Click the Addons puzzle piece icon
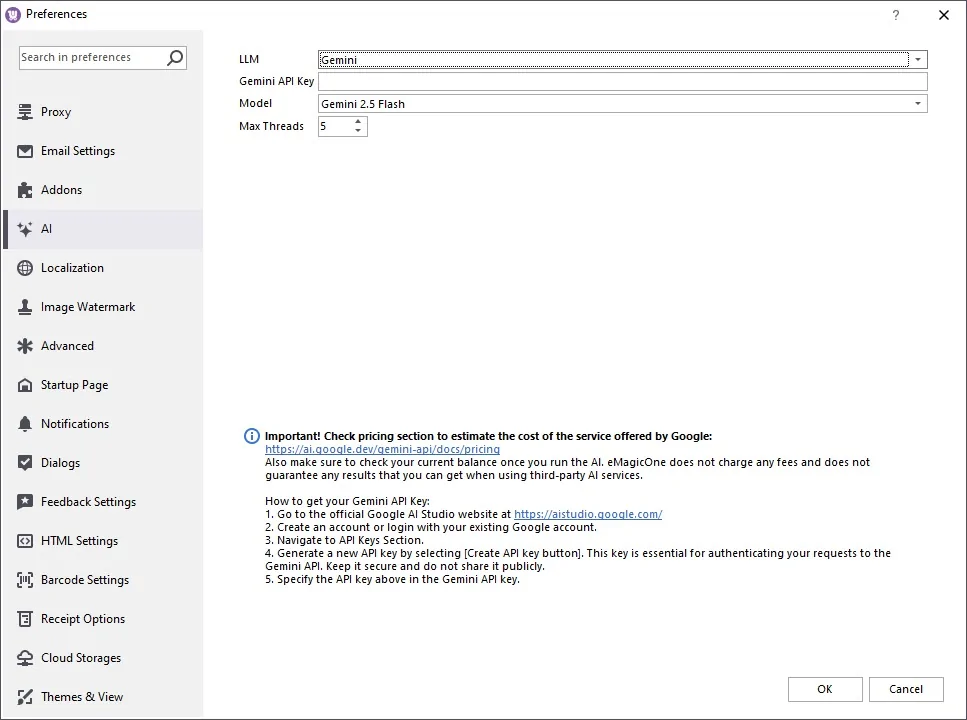The height and width of the screenshot is (720, 967). click(25, 190)
